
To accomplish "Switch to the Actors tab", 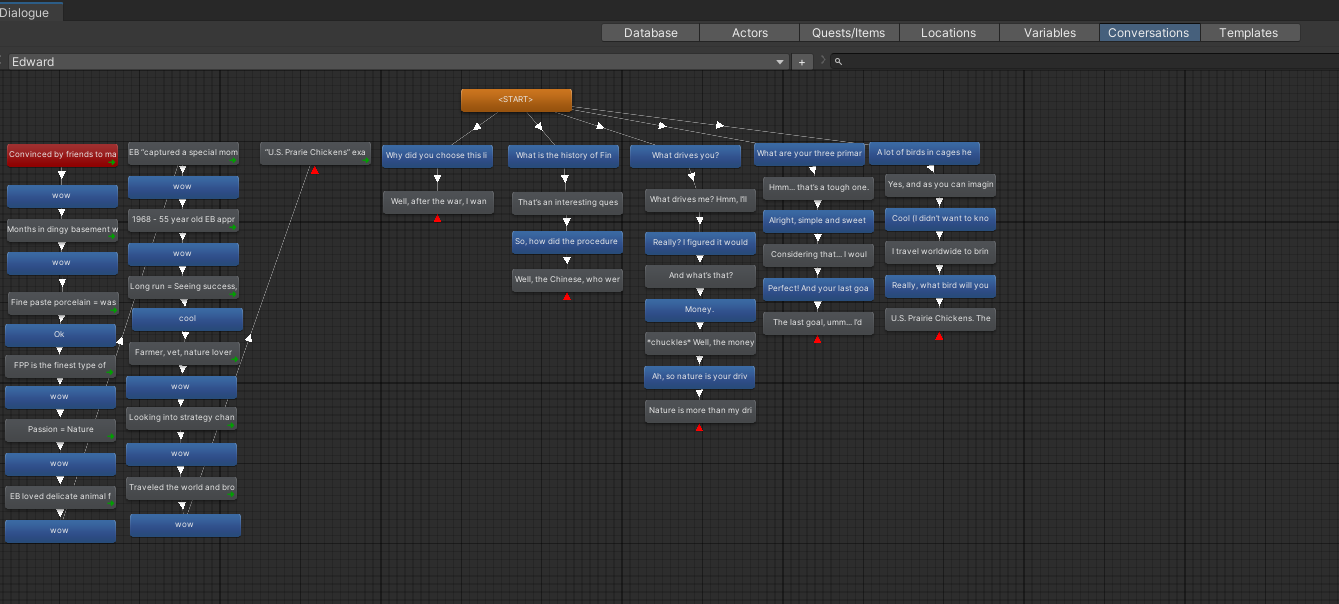I will coord(750,33).
